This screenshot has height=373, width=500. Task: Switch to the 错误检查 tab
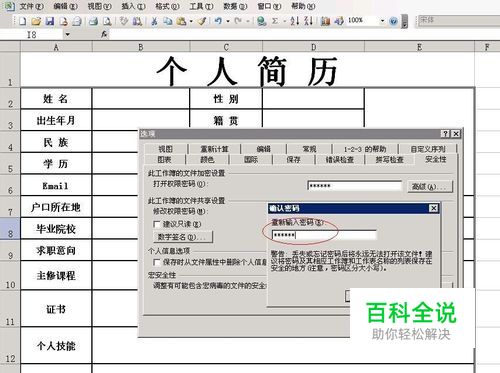[x=340, y=160]
